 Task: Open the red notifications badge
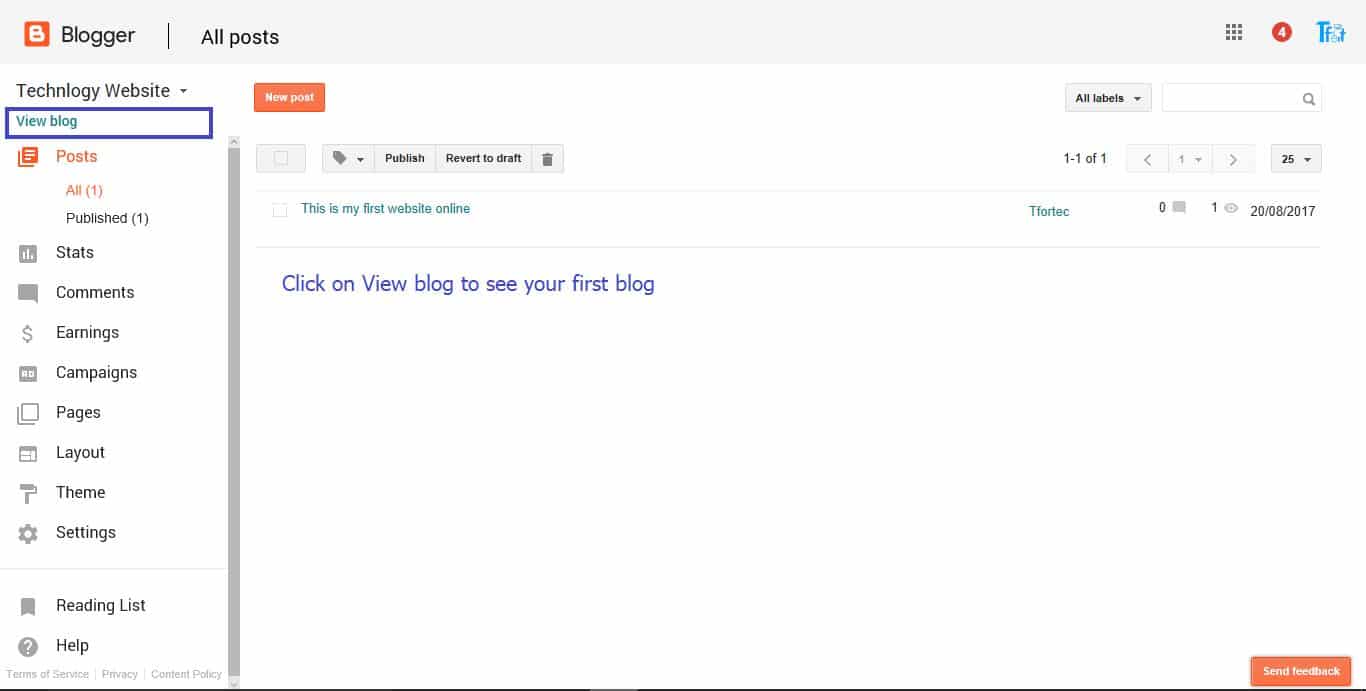coord(1281,33)
